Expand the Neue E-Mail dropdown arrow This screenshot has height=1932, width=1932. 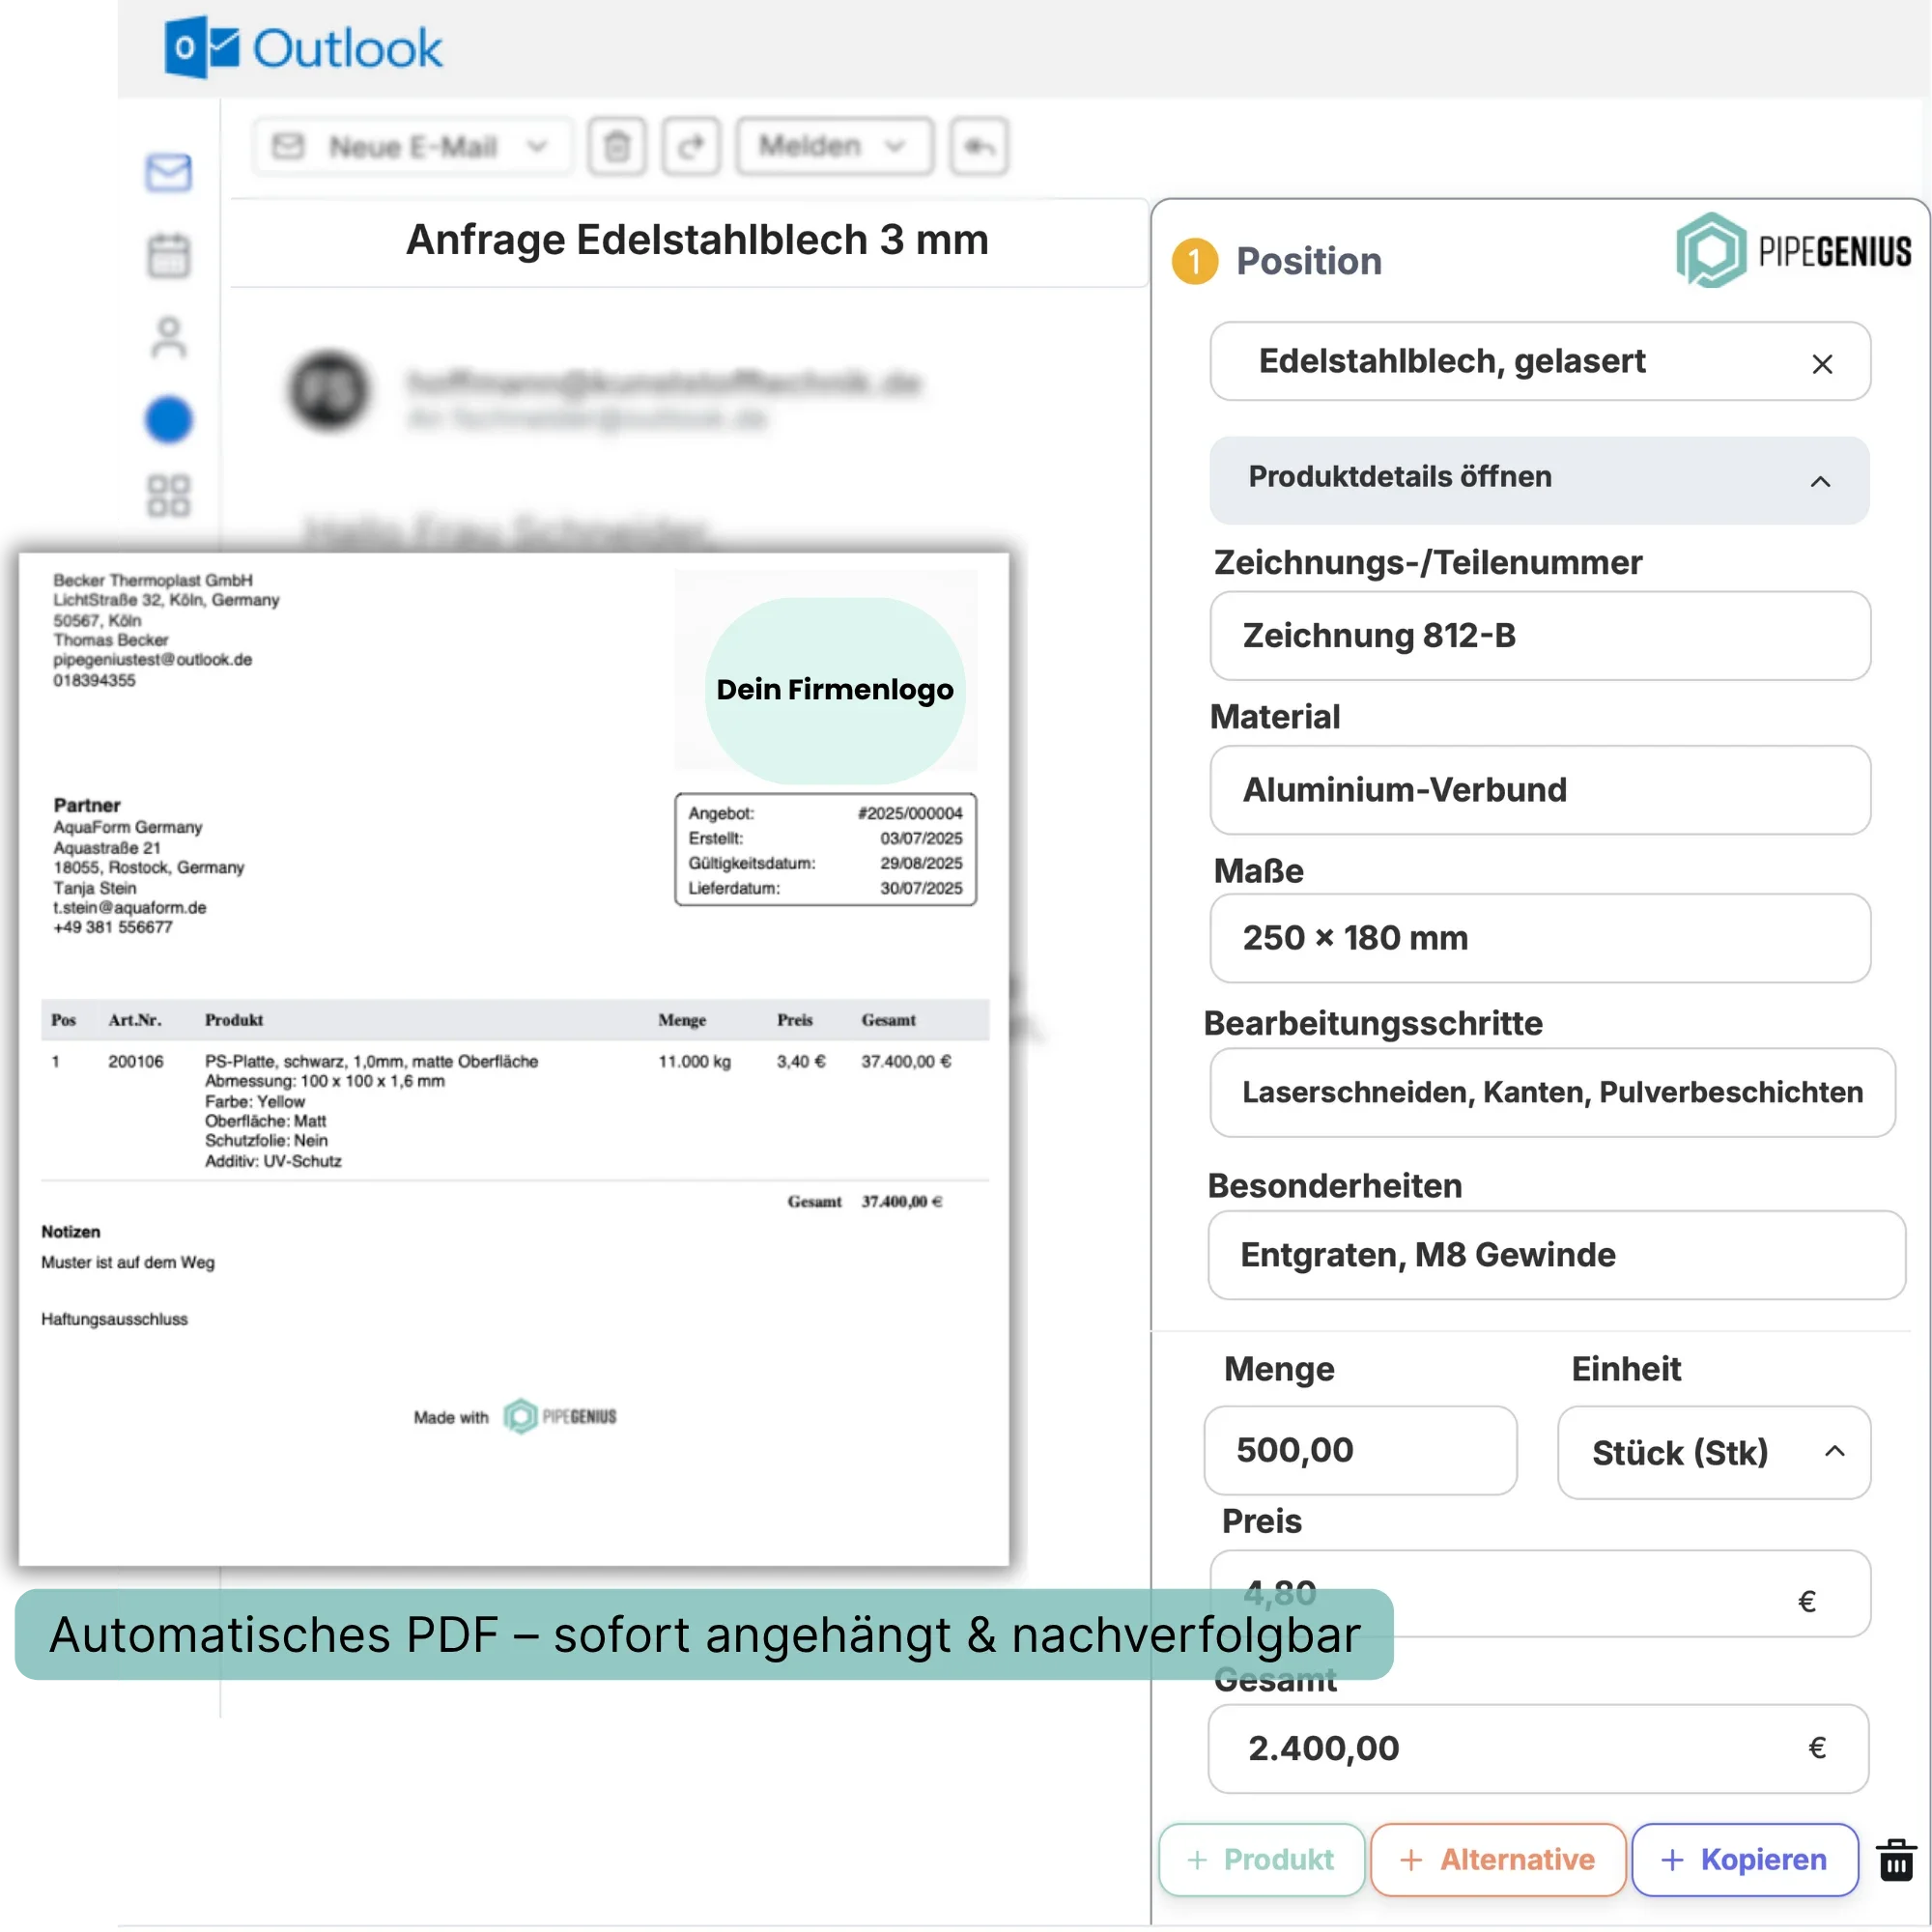pos(538,147)
